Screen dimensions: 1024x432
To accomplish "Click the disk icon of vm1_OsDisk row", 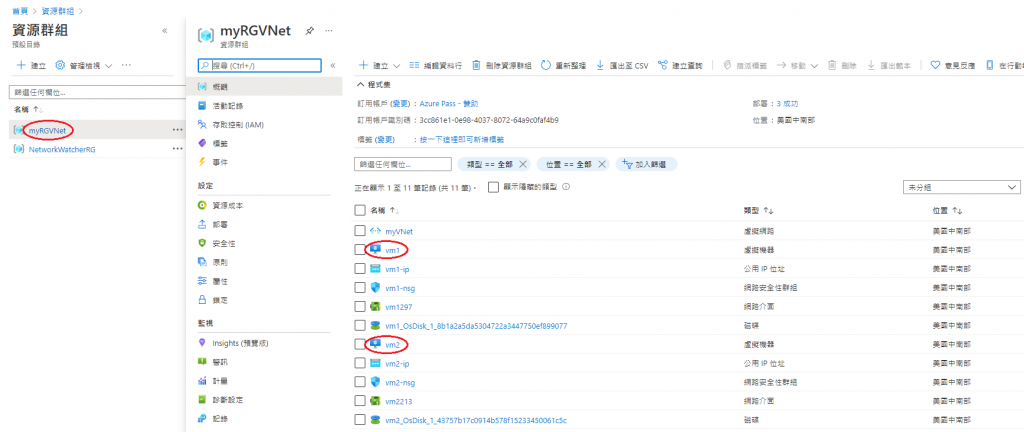I will click(x=376, y=326).
